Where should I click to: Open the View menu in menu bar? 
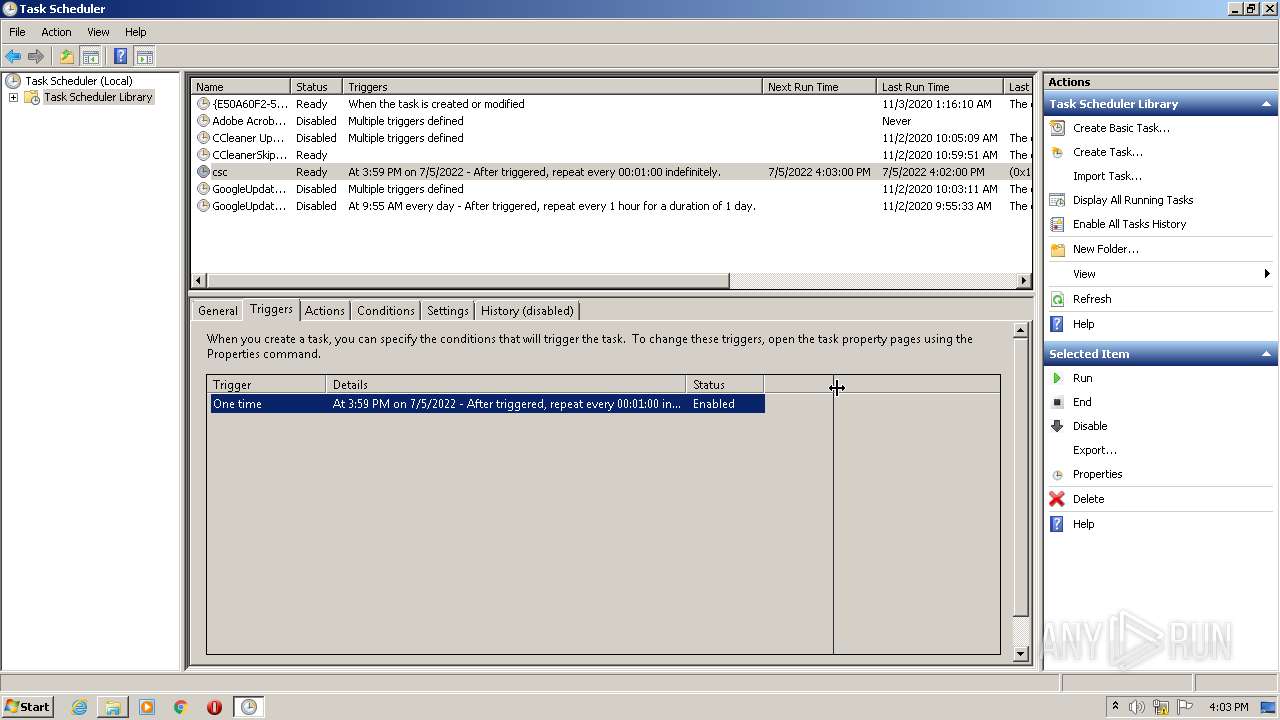(98, 32)
